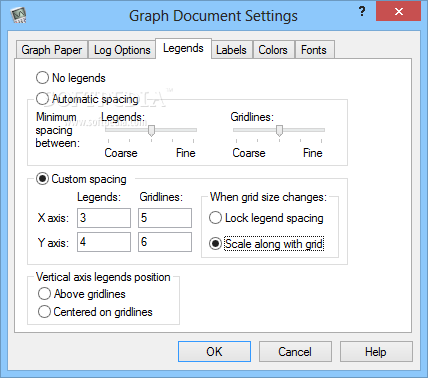Click the graph application icon in title bar
The width and height of the screenshot is (428, 378).
(x=18, y=15)
